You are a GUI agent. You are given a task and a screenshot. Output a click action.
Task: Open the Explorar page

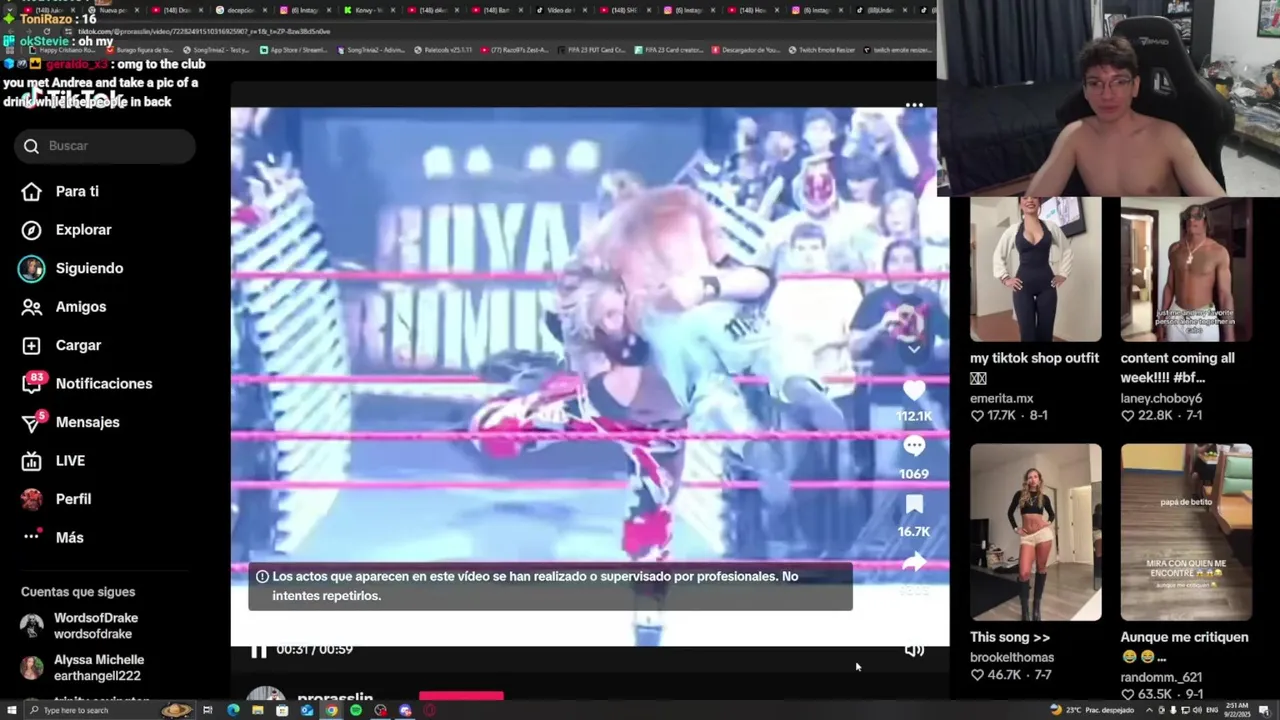click(66, 230)
